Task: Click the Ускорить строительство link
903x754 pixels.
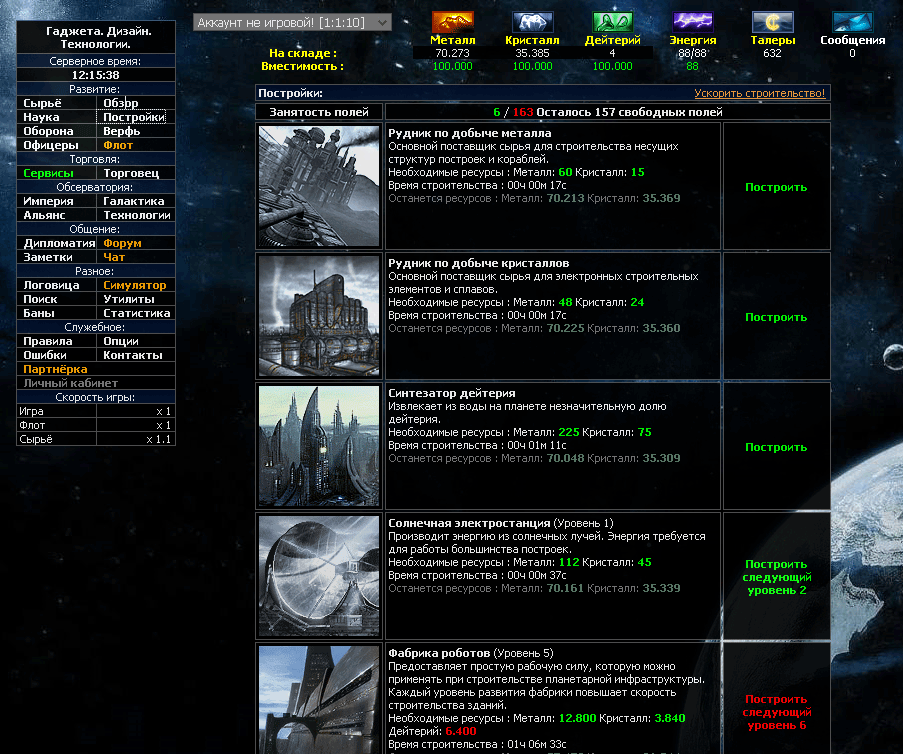Action: pyautogui.click(x=760, y=93)
